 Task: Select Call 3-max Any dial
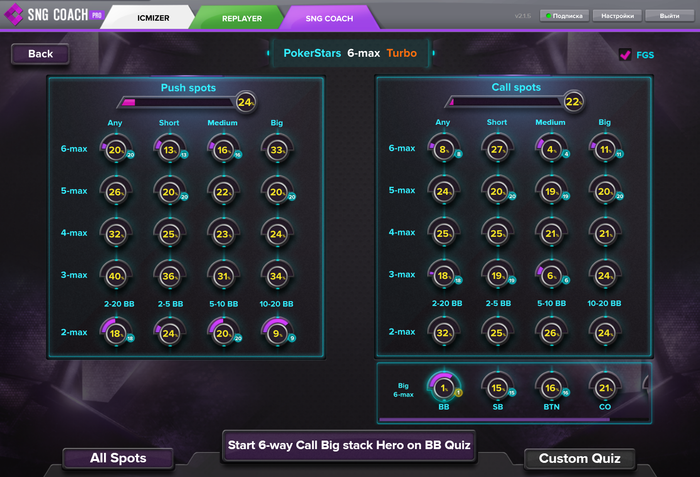pos(444,276)
